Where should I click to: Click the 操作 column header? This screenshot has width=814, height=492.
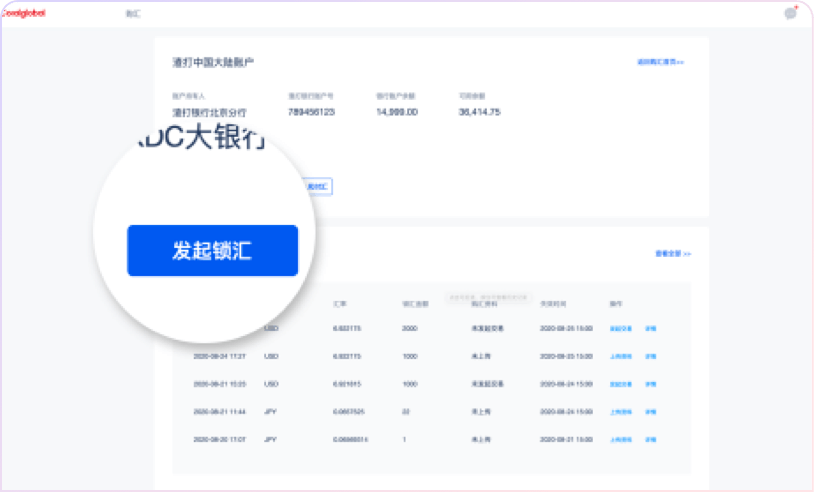tap(616, 304)
